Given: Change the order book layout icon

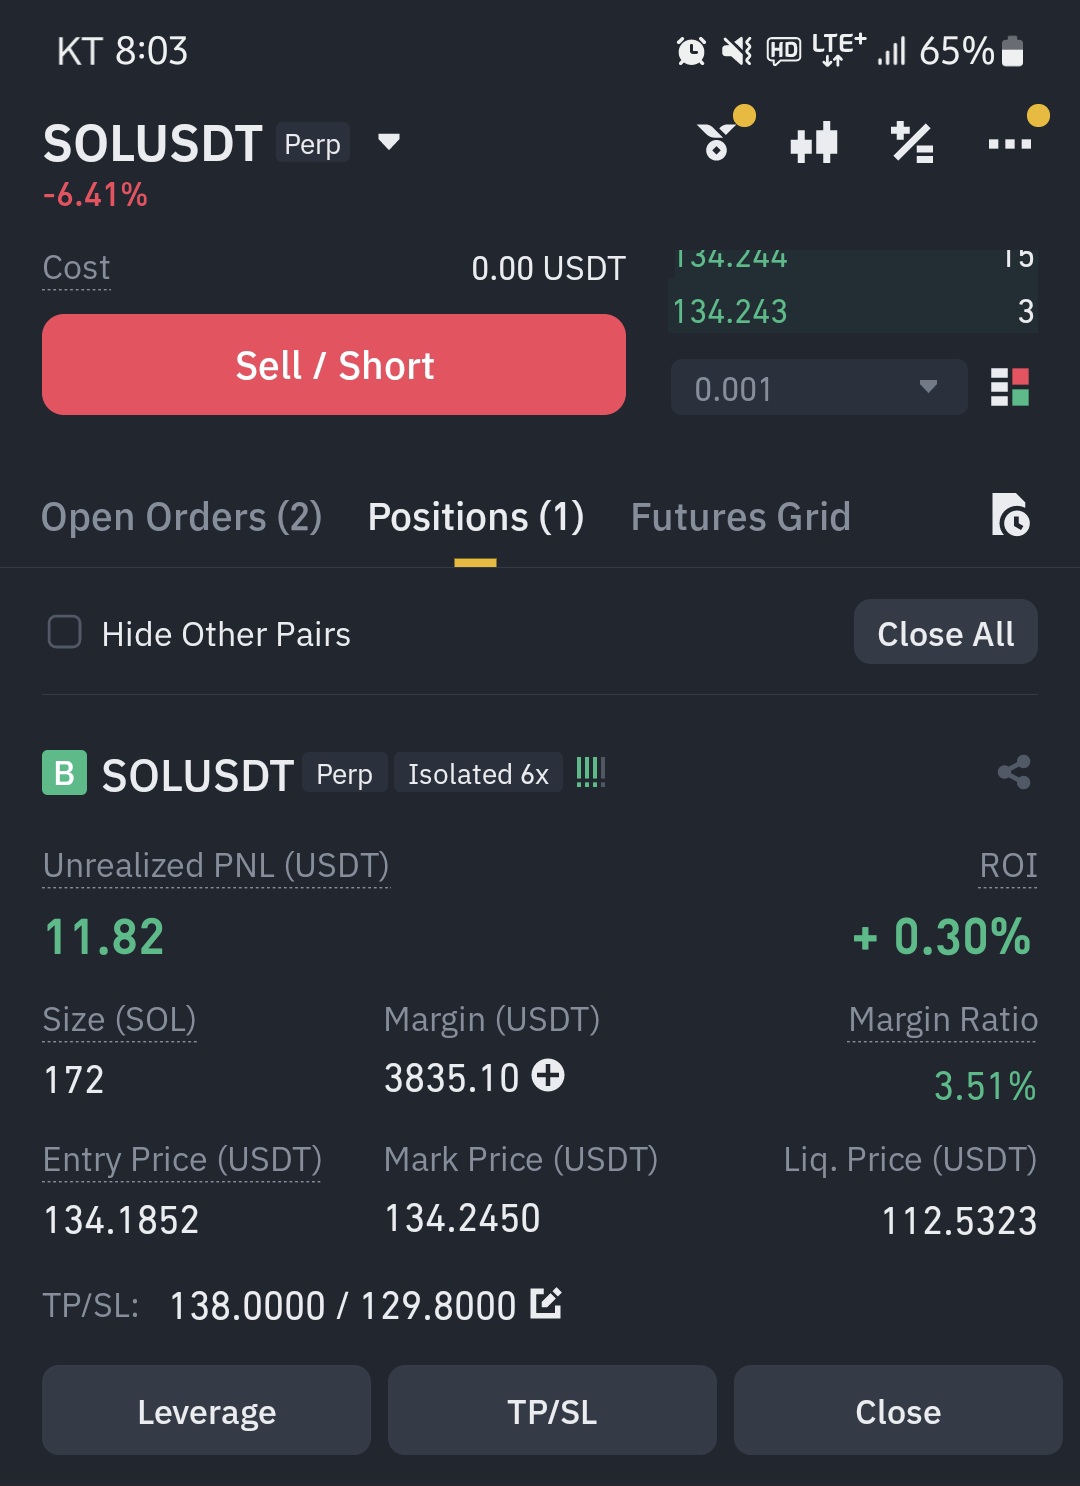Looking at the screenshot, I should point(1010,387).
